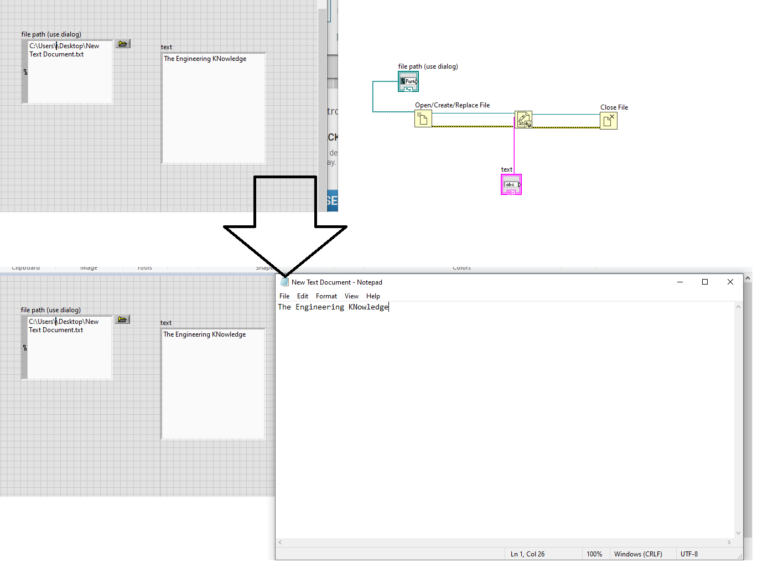Click inside the top file path field

click(x=68, y=70)
